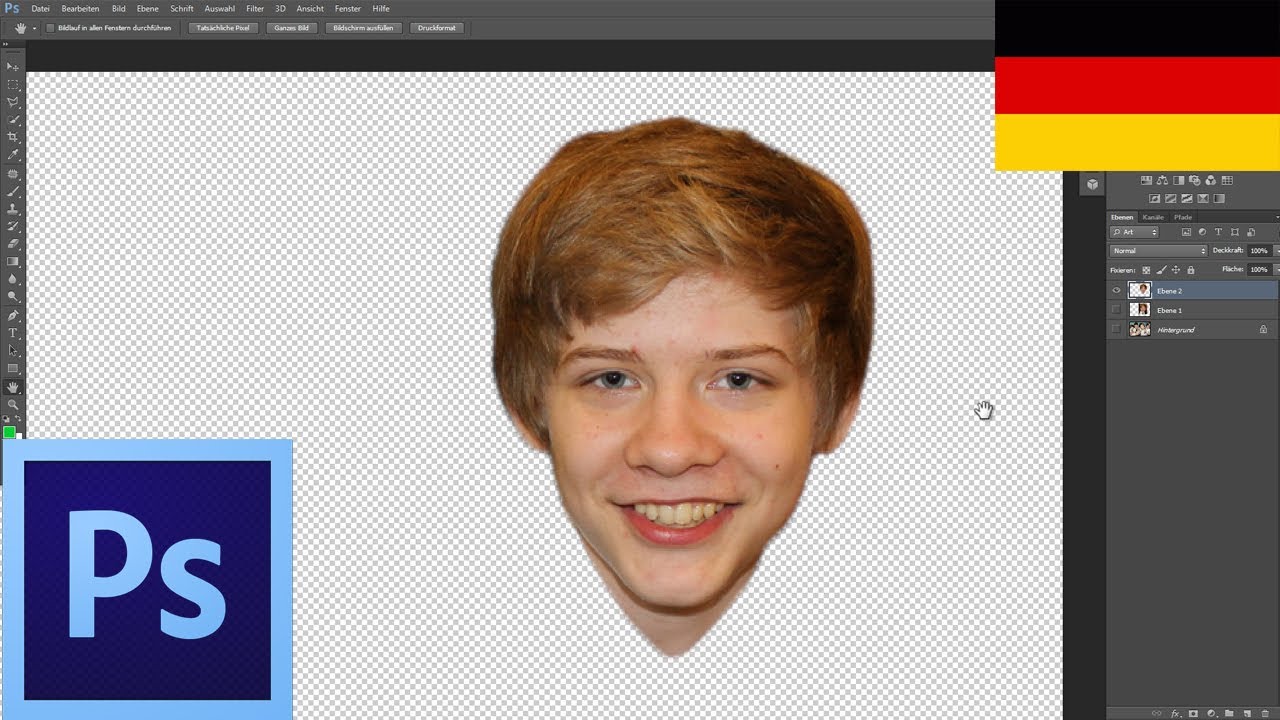Click the 'Druckformat' button
Screen dimensions: 1280x720
coord(437,28)
